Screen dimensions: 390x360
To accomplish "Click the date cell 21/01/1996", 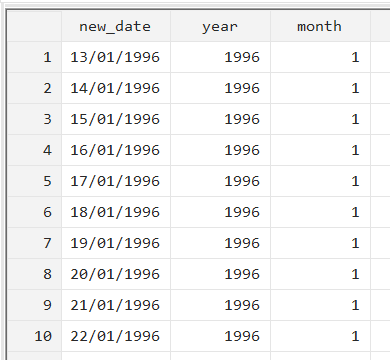I will (116, 305).
